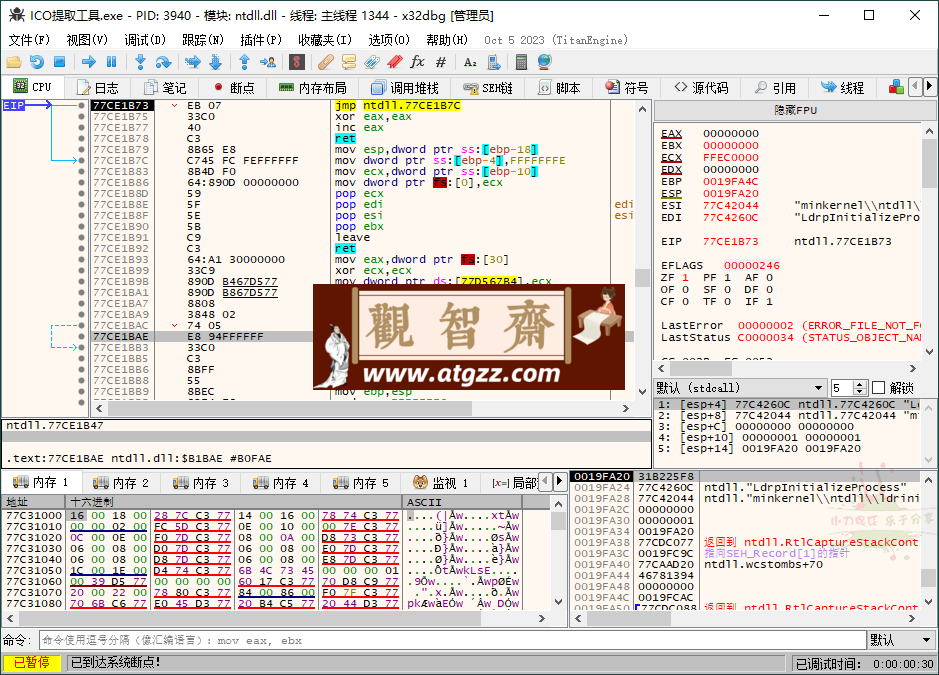Switch to the 断点 tab
Viewport: 939px width, 675px height.
pyautogui.click(x=234, y=88)
